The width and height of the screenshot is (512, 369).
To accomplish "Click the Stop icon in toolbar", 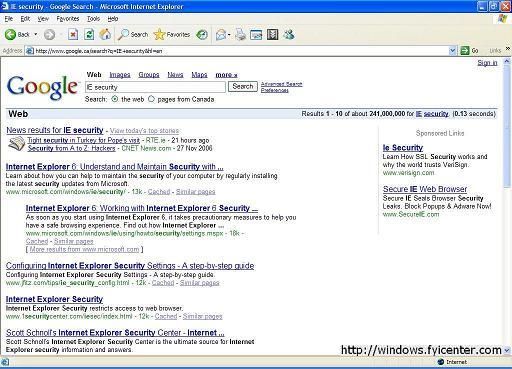I will (x=73, y=34).
